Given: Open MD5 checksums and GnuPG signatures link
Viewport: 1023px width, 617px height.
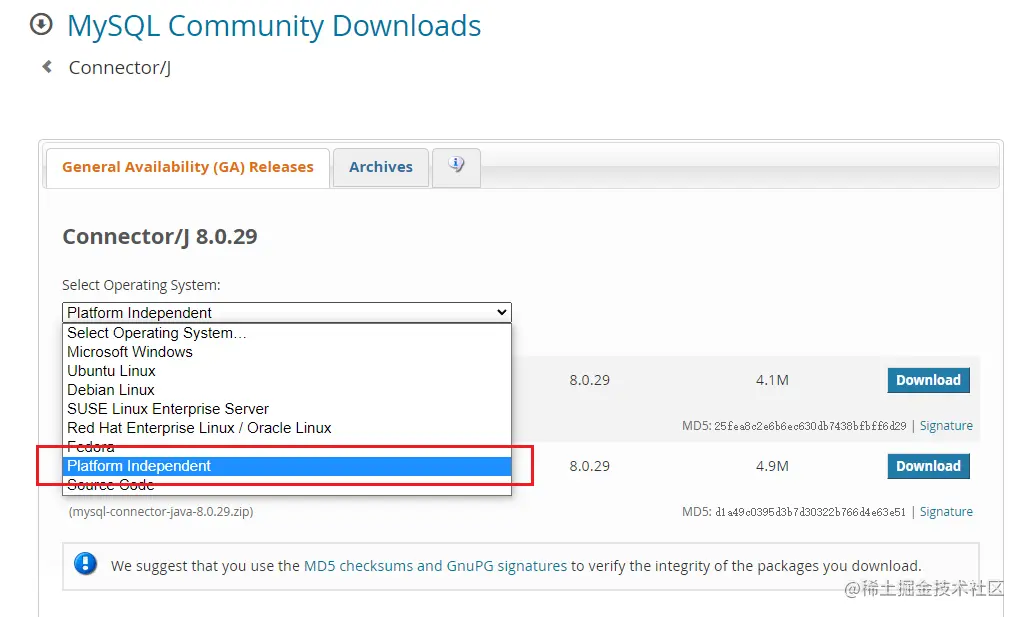Looking at the screenshot, I should click(x=435, y=565).
